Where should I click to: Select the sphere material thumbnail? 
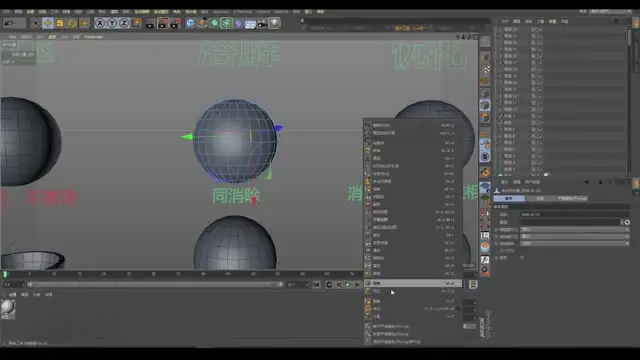(x=8, y=308)
